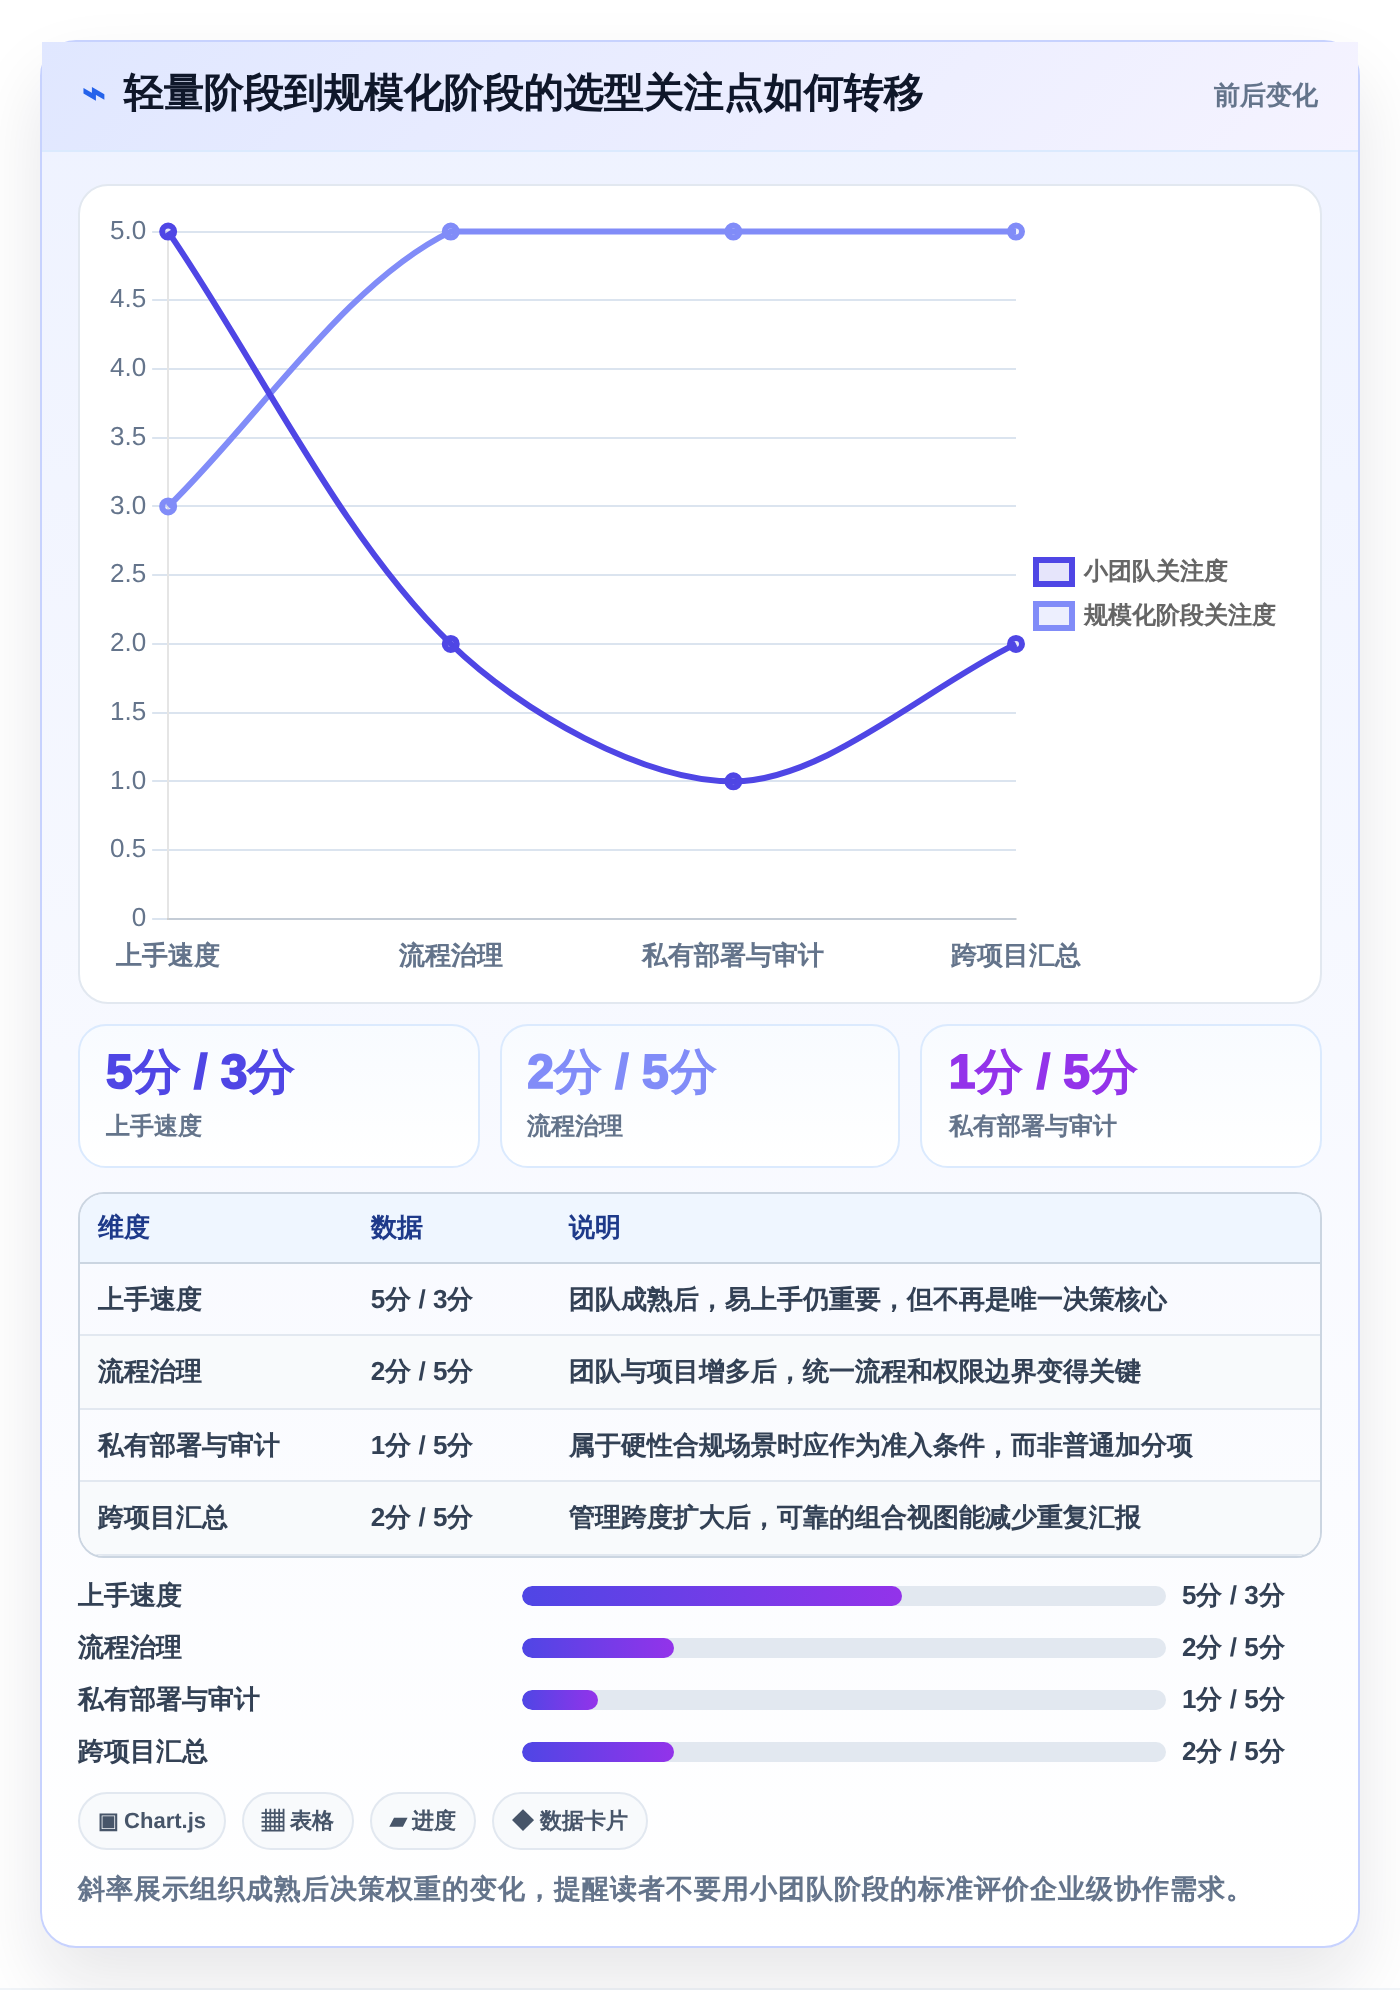Click the 流程治理 progress bar

pos(844,1648)
